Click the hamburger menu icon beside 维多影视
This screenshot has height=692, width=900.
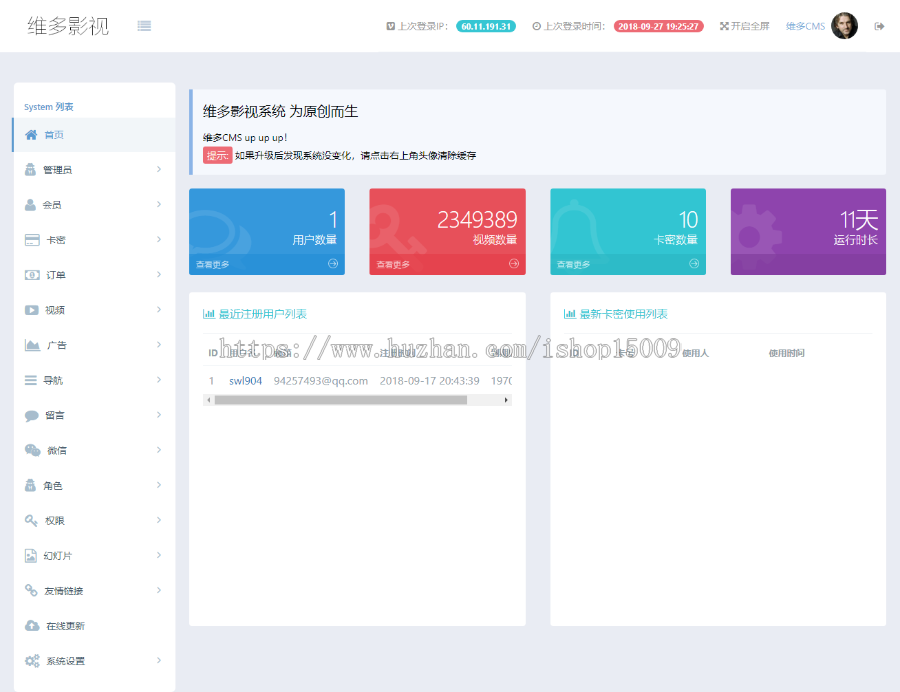click(x=144, y=26)
